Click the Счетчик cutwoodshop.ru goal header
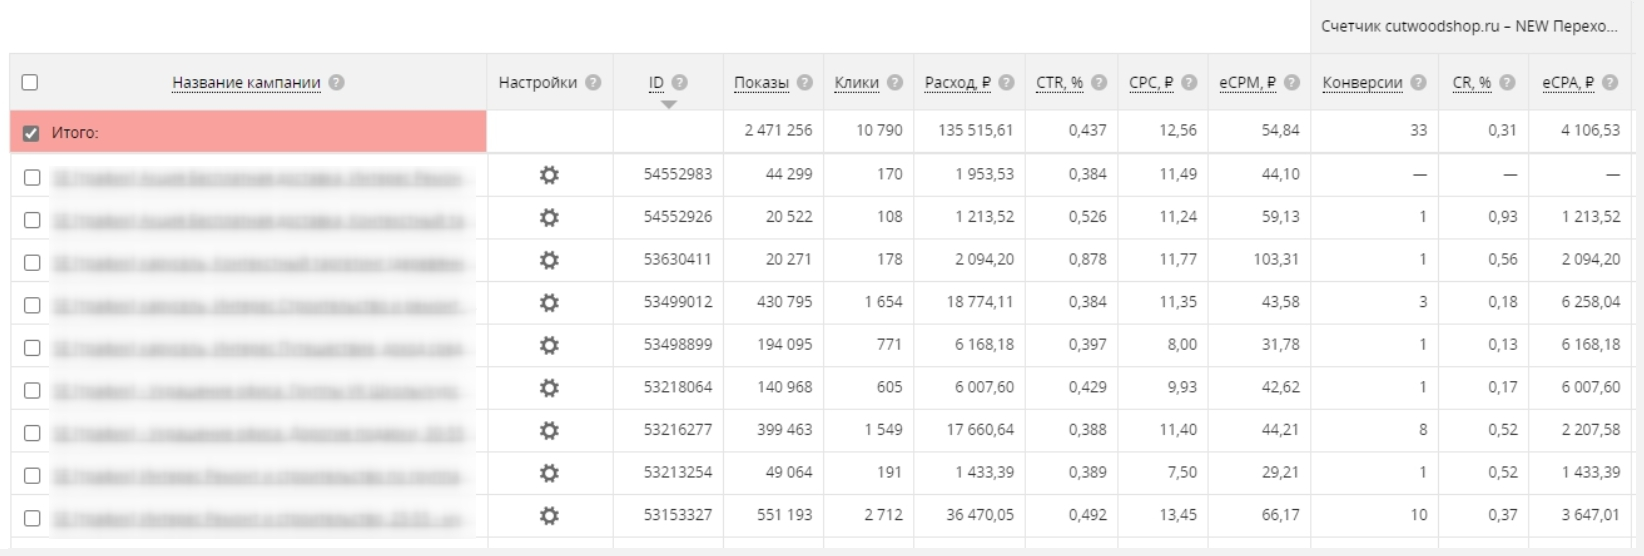Viewport: 1644px width, 556px height. pyautogui.click(x=1468, y=27)
